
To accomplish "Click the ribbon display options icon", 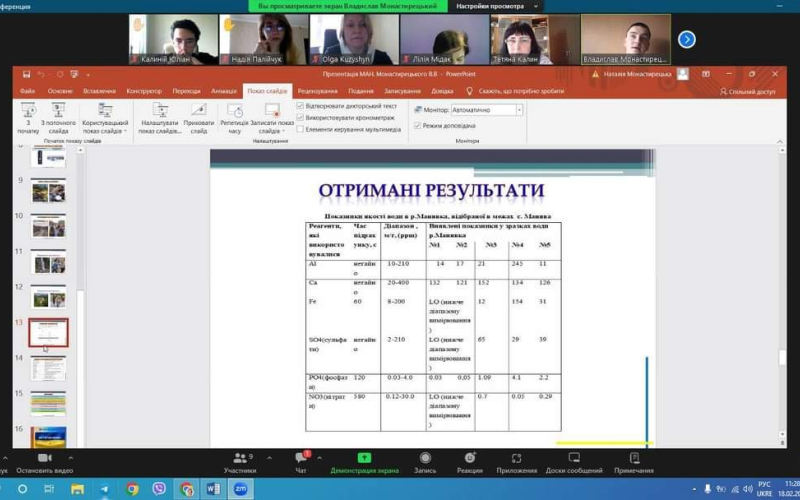I will 706,74.
